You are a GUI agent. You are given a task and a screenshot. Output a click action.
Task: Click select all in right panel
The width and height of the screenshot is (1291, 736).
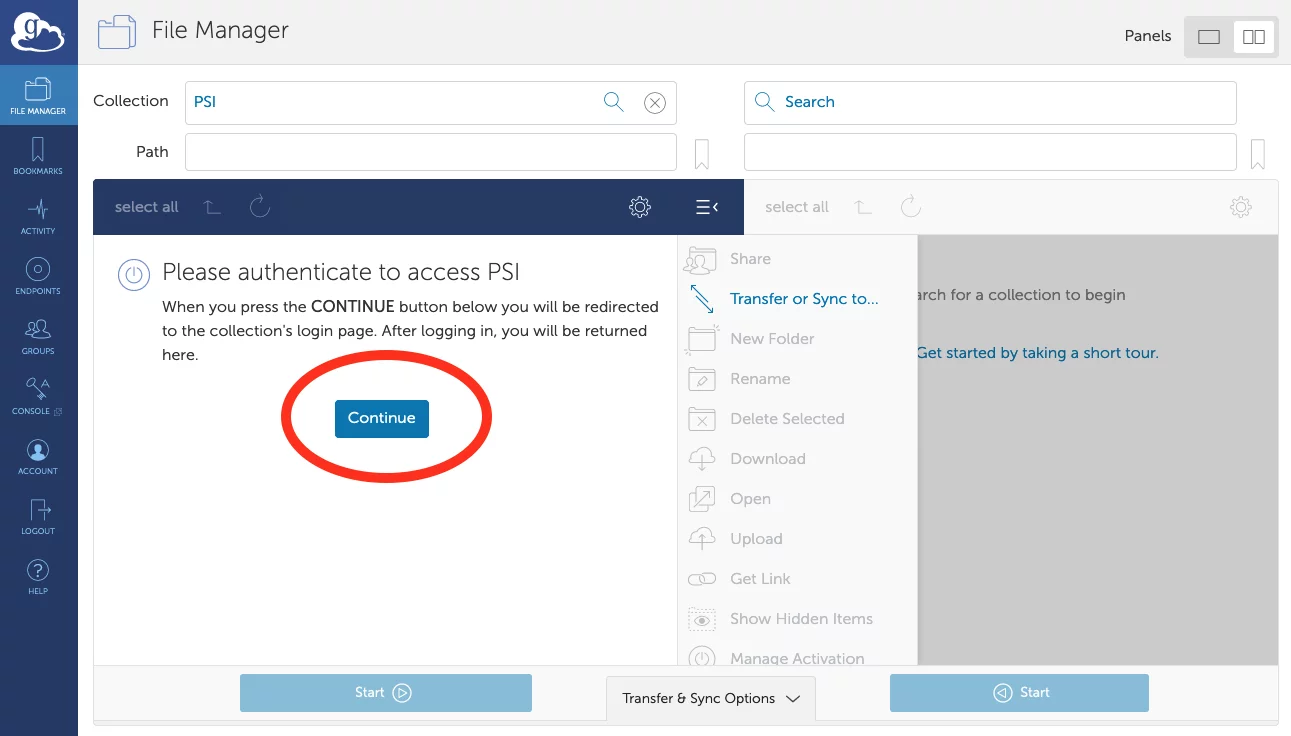[x=797, y=207]
